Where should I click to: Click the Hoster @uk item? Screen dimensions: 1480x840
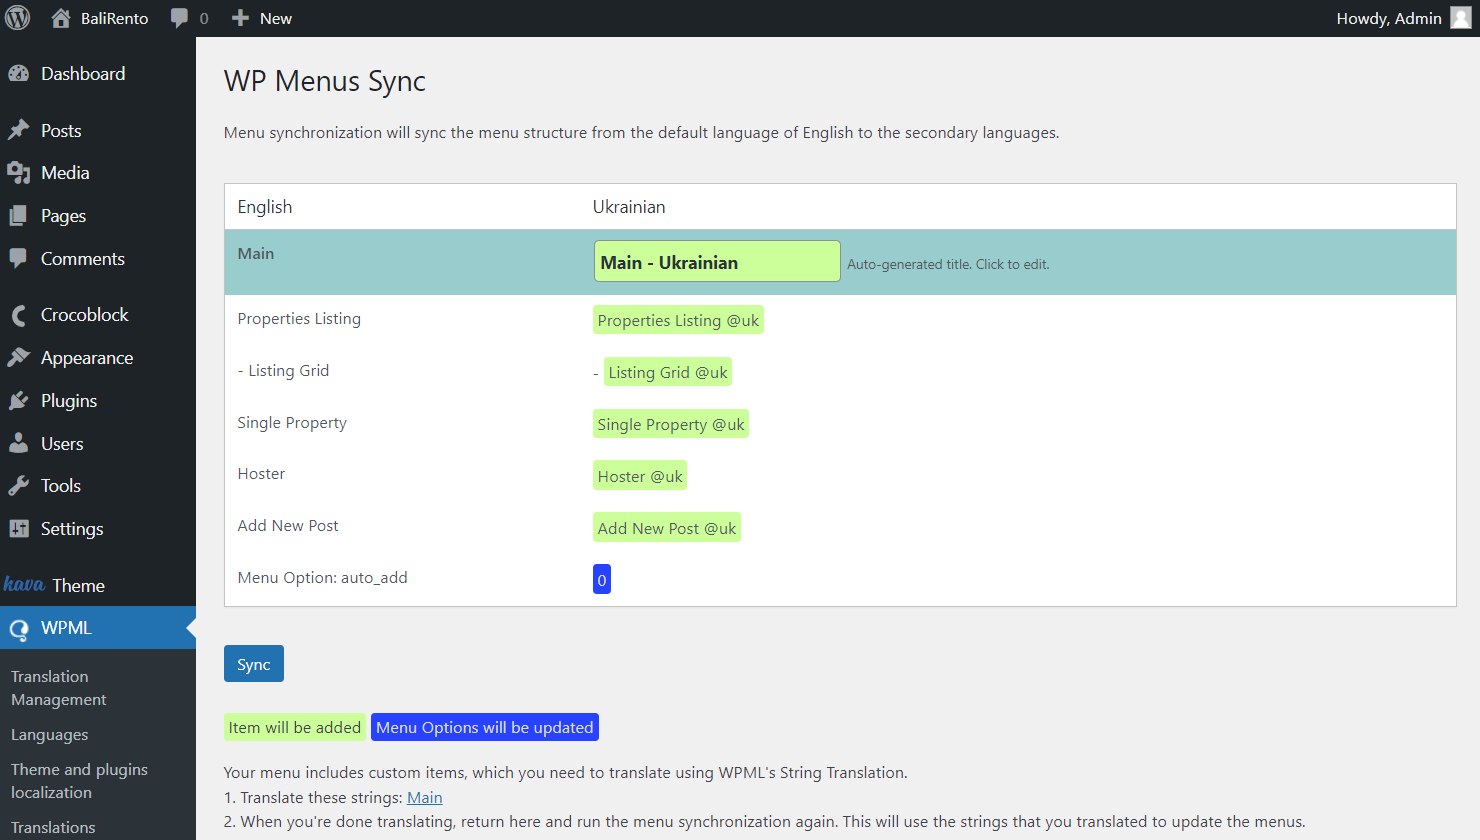(640, 476)
